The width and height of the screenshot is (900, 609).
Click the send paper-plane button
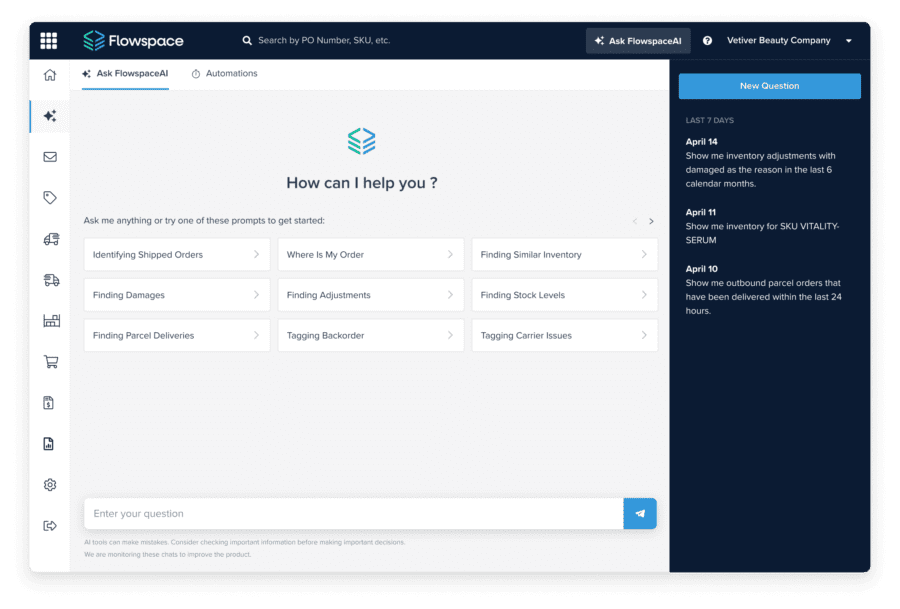pyautogui.click(x=639, y=513)
